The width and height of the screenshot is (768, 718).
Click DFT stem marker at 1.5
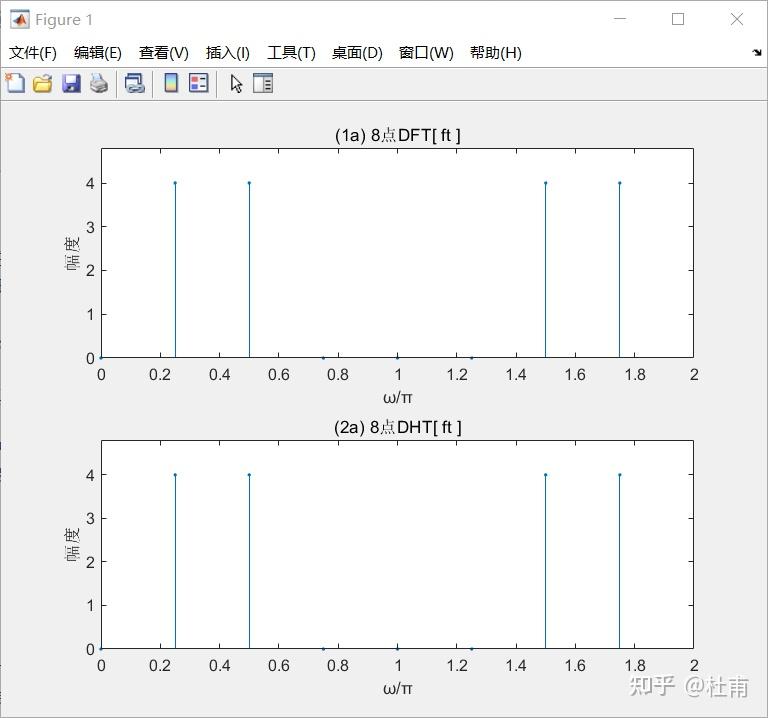pos(546,183)
